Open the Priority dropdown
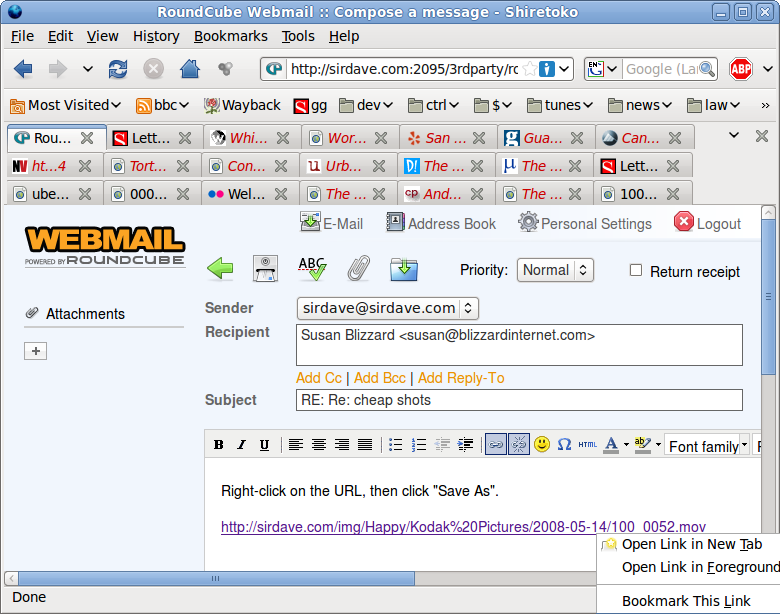This screenshot has height=614, width=780. coord(555,270)
